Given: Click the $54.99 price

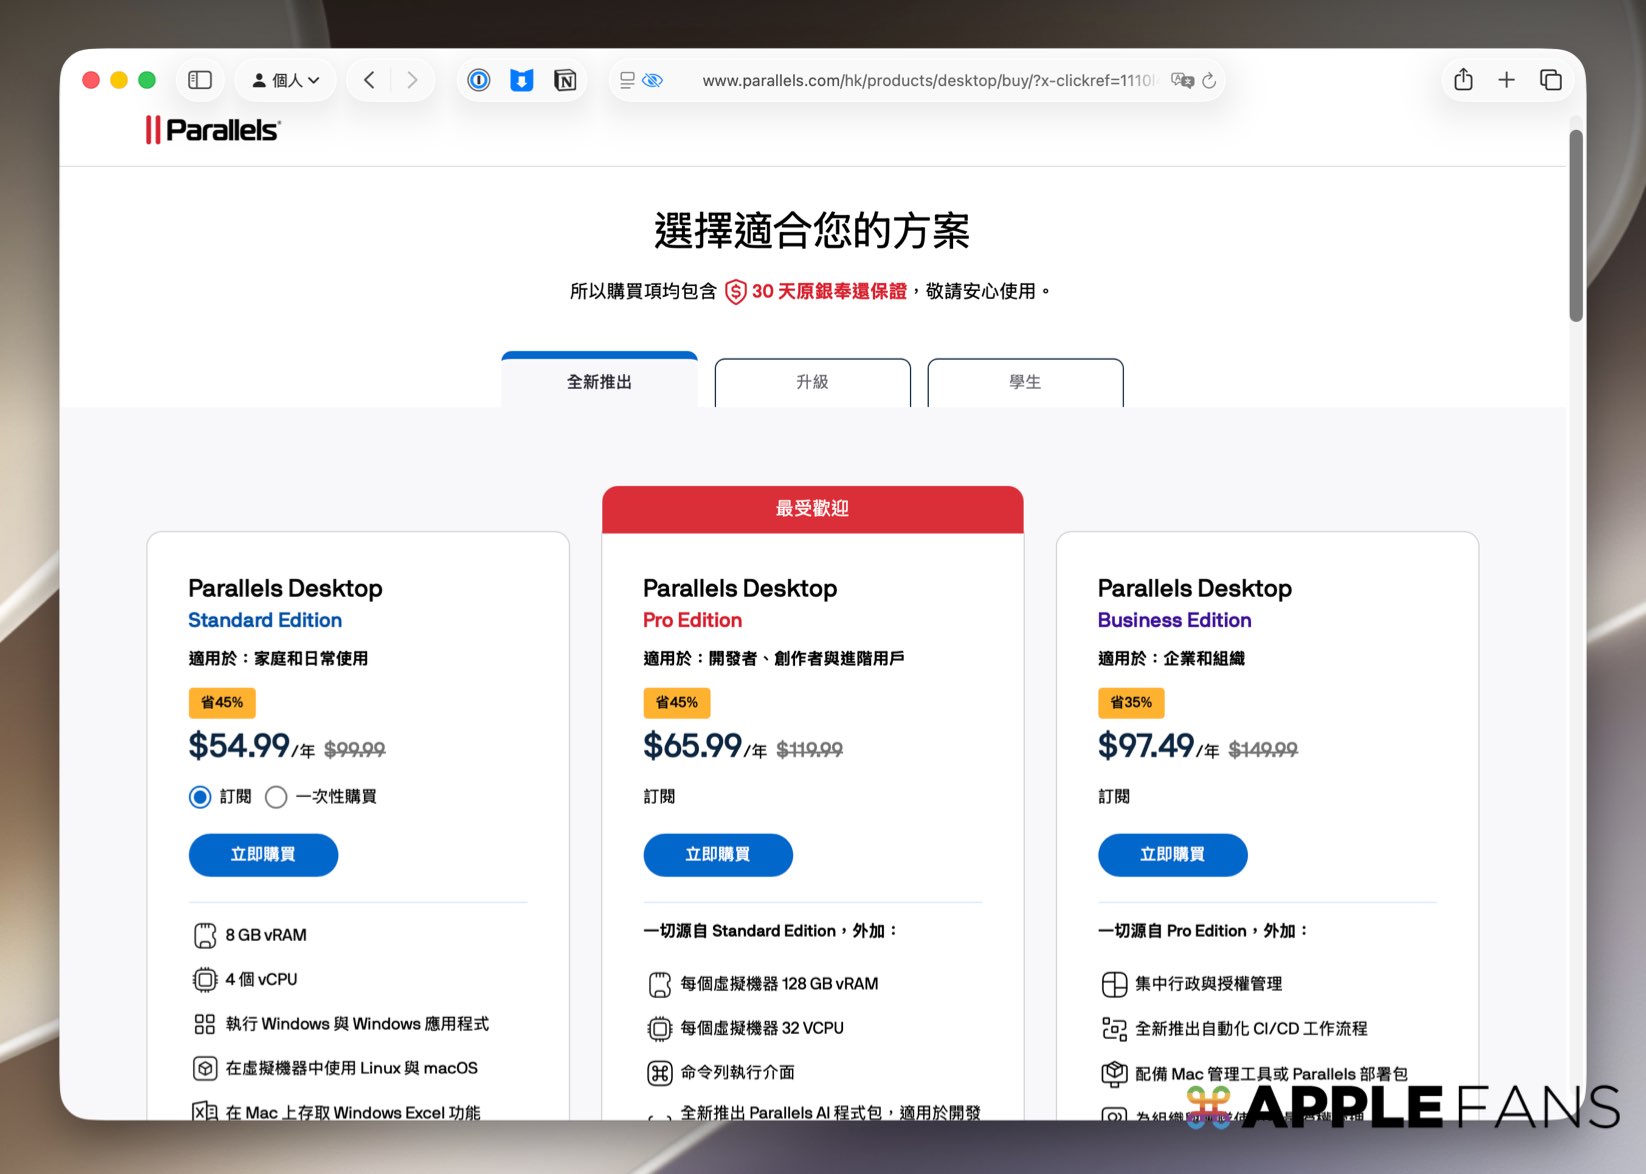Looking at the screenshot, I should [x=239, y=746].
